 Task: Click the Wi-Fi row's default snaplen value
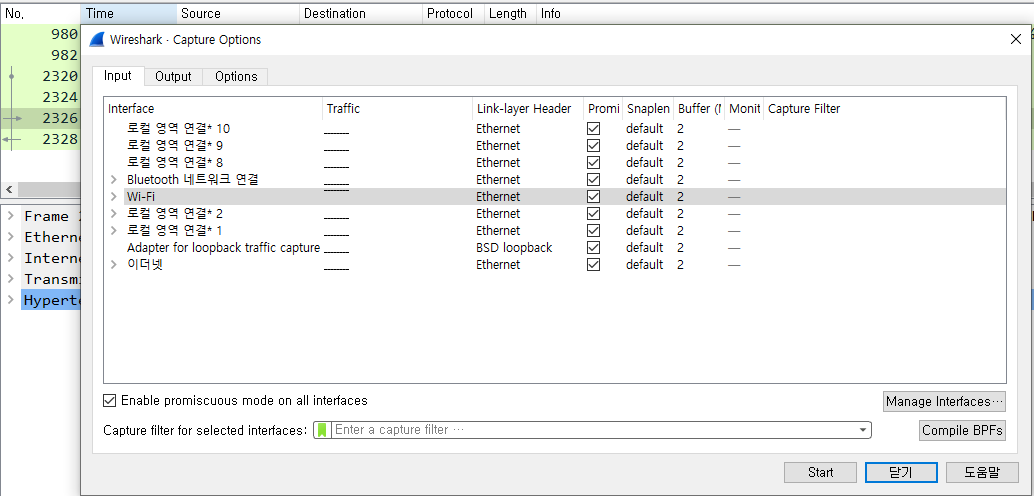click(x=644, y=197)
